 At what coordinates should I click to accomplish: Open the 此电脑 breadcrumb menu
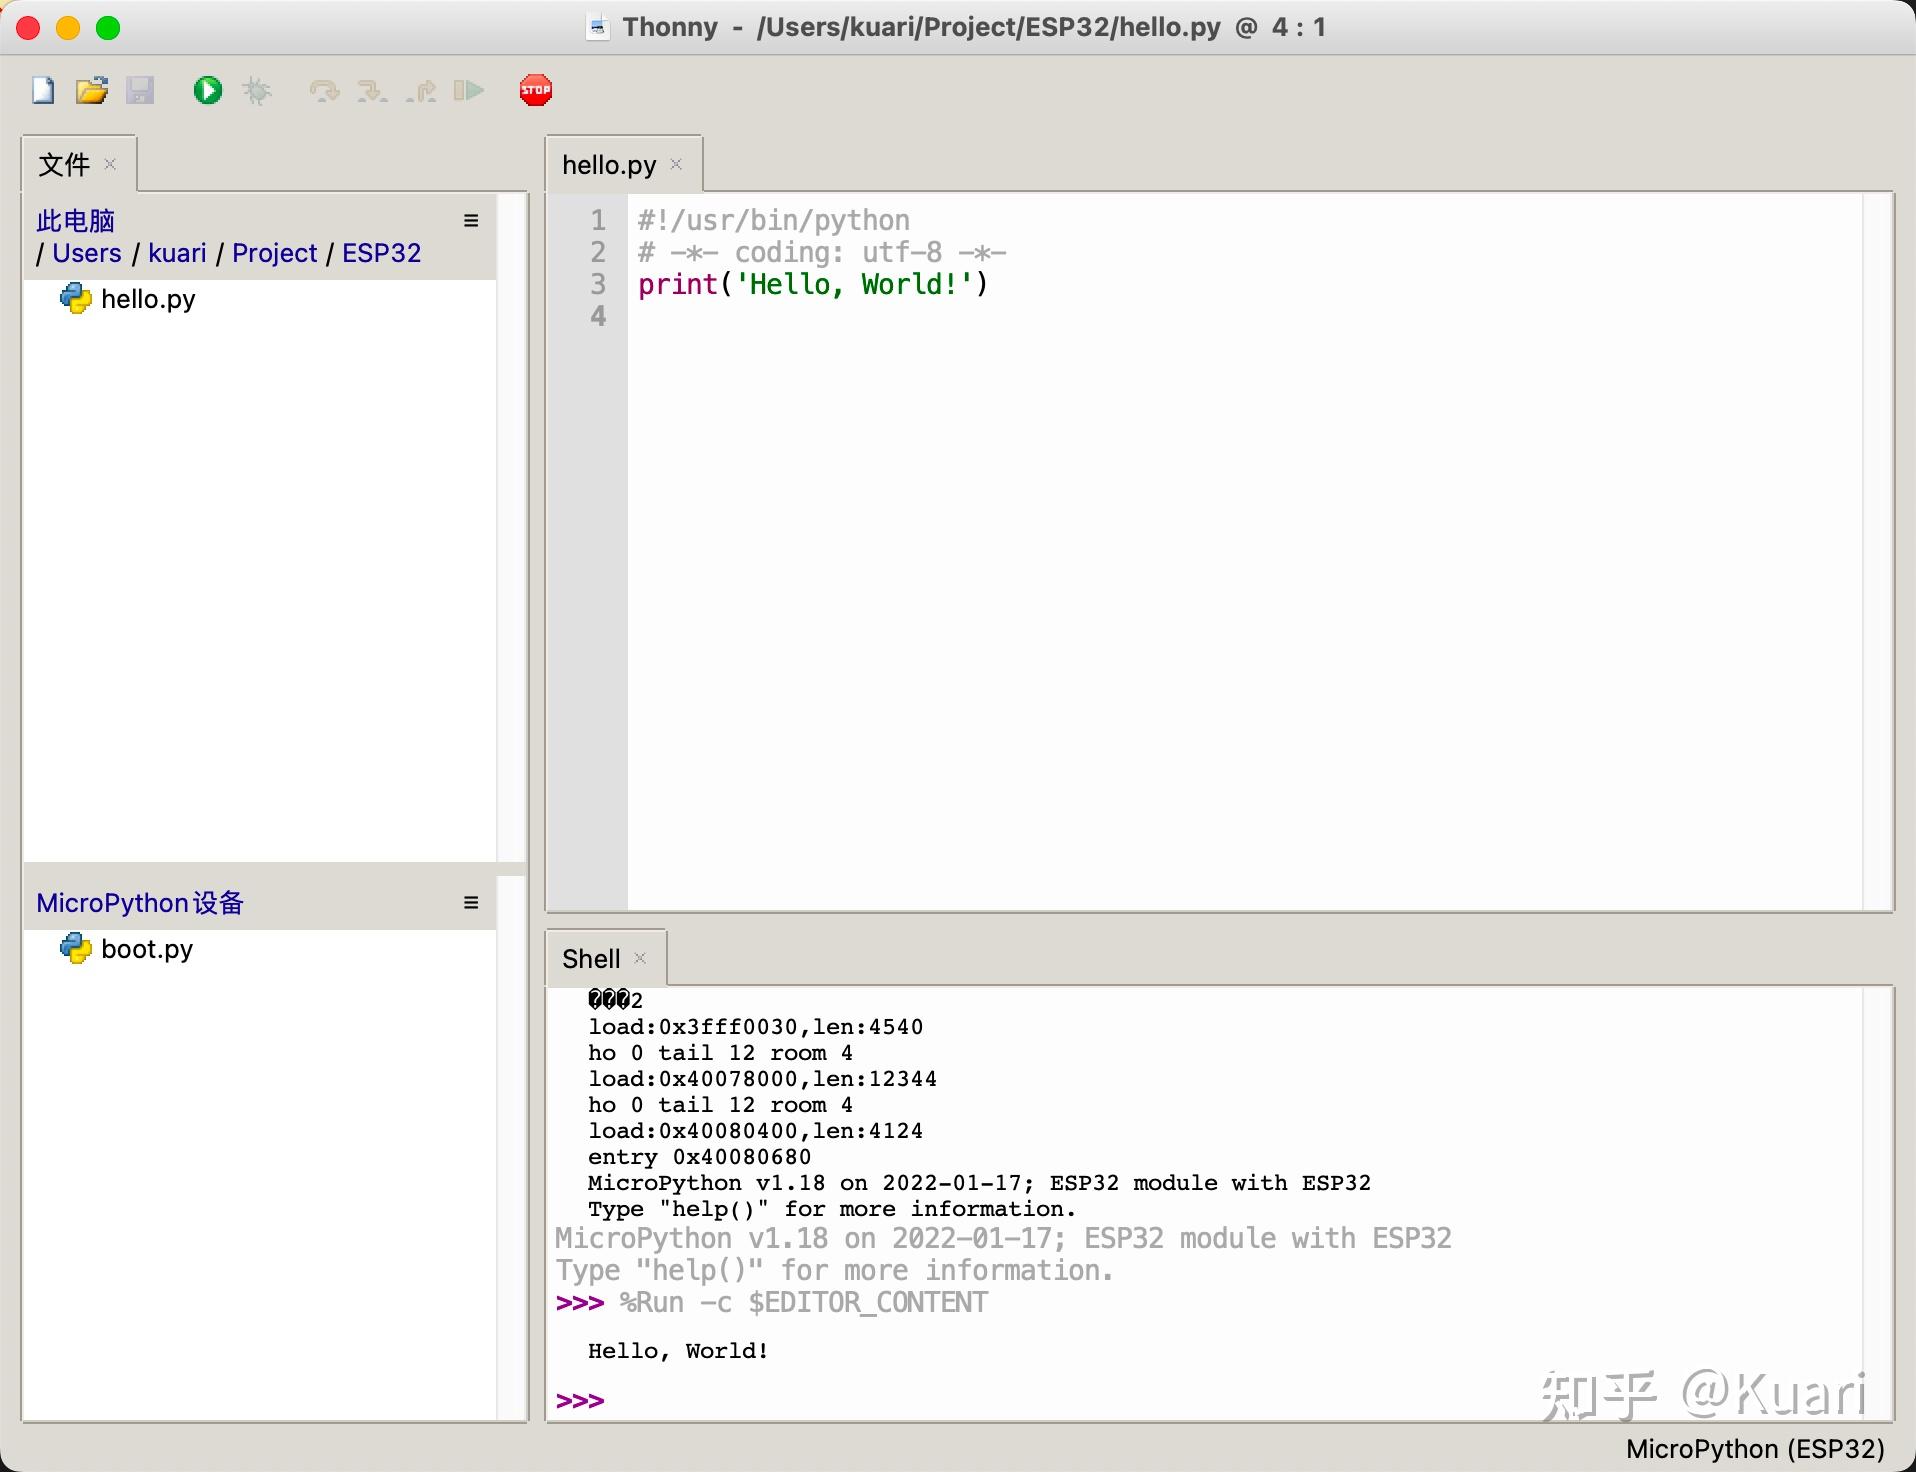tap(75, 220)
